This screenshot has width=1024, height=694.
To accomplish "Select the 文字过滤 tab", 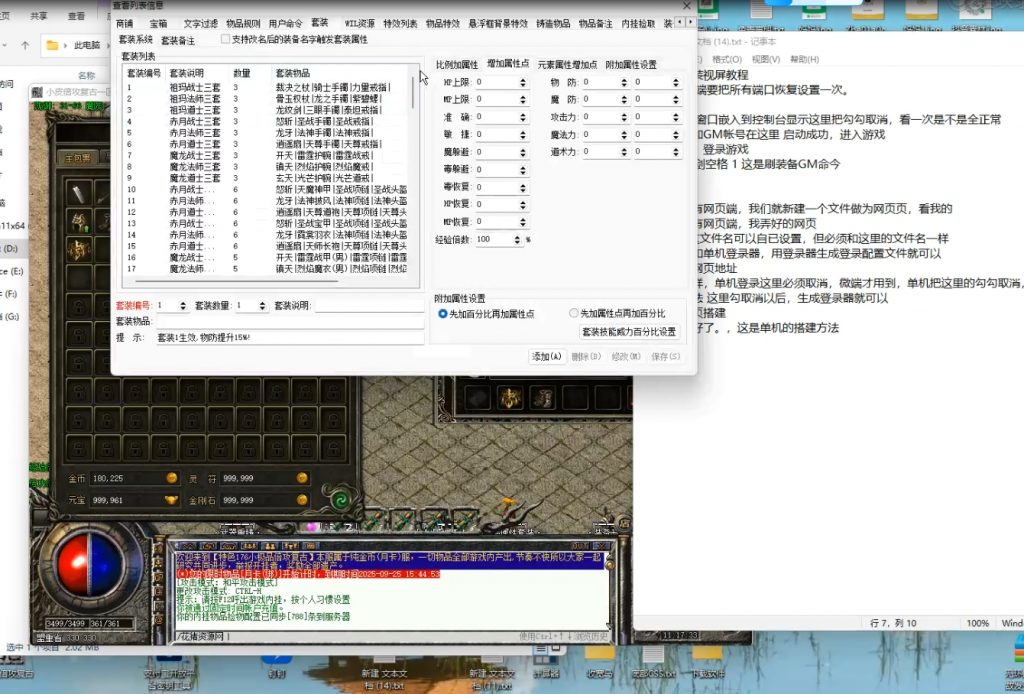I will coord(200,24).
